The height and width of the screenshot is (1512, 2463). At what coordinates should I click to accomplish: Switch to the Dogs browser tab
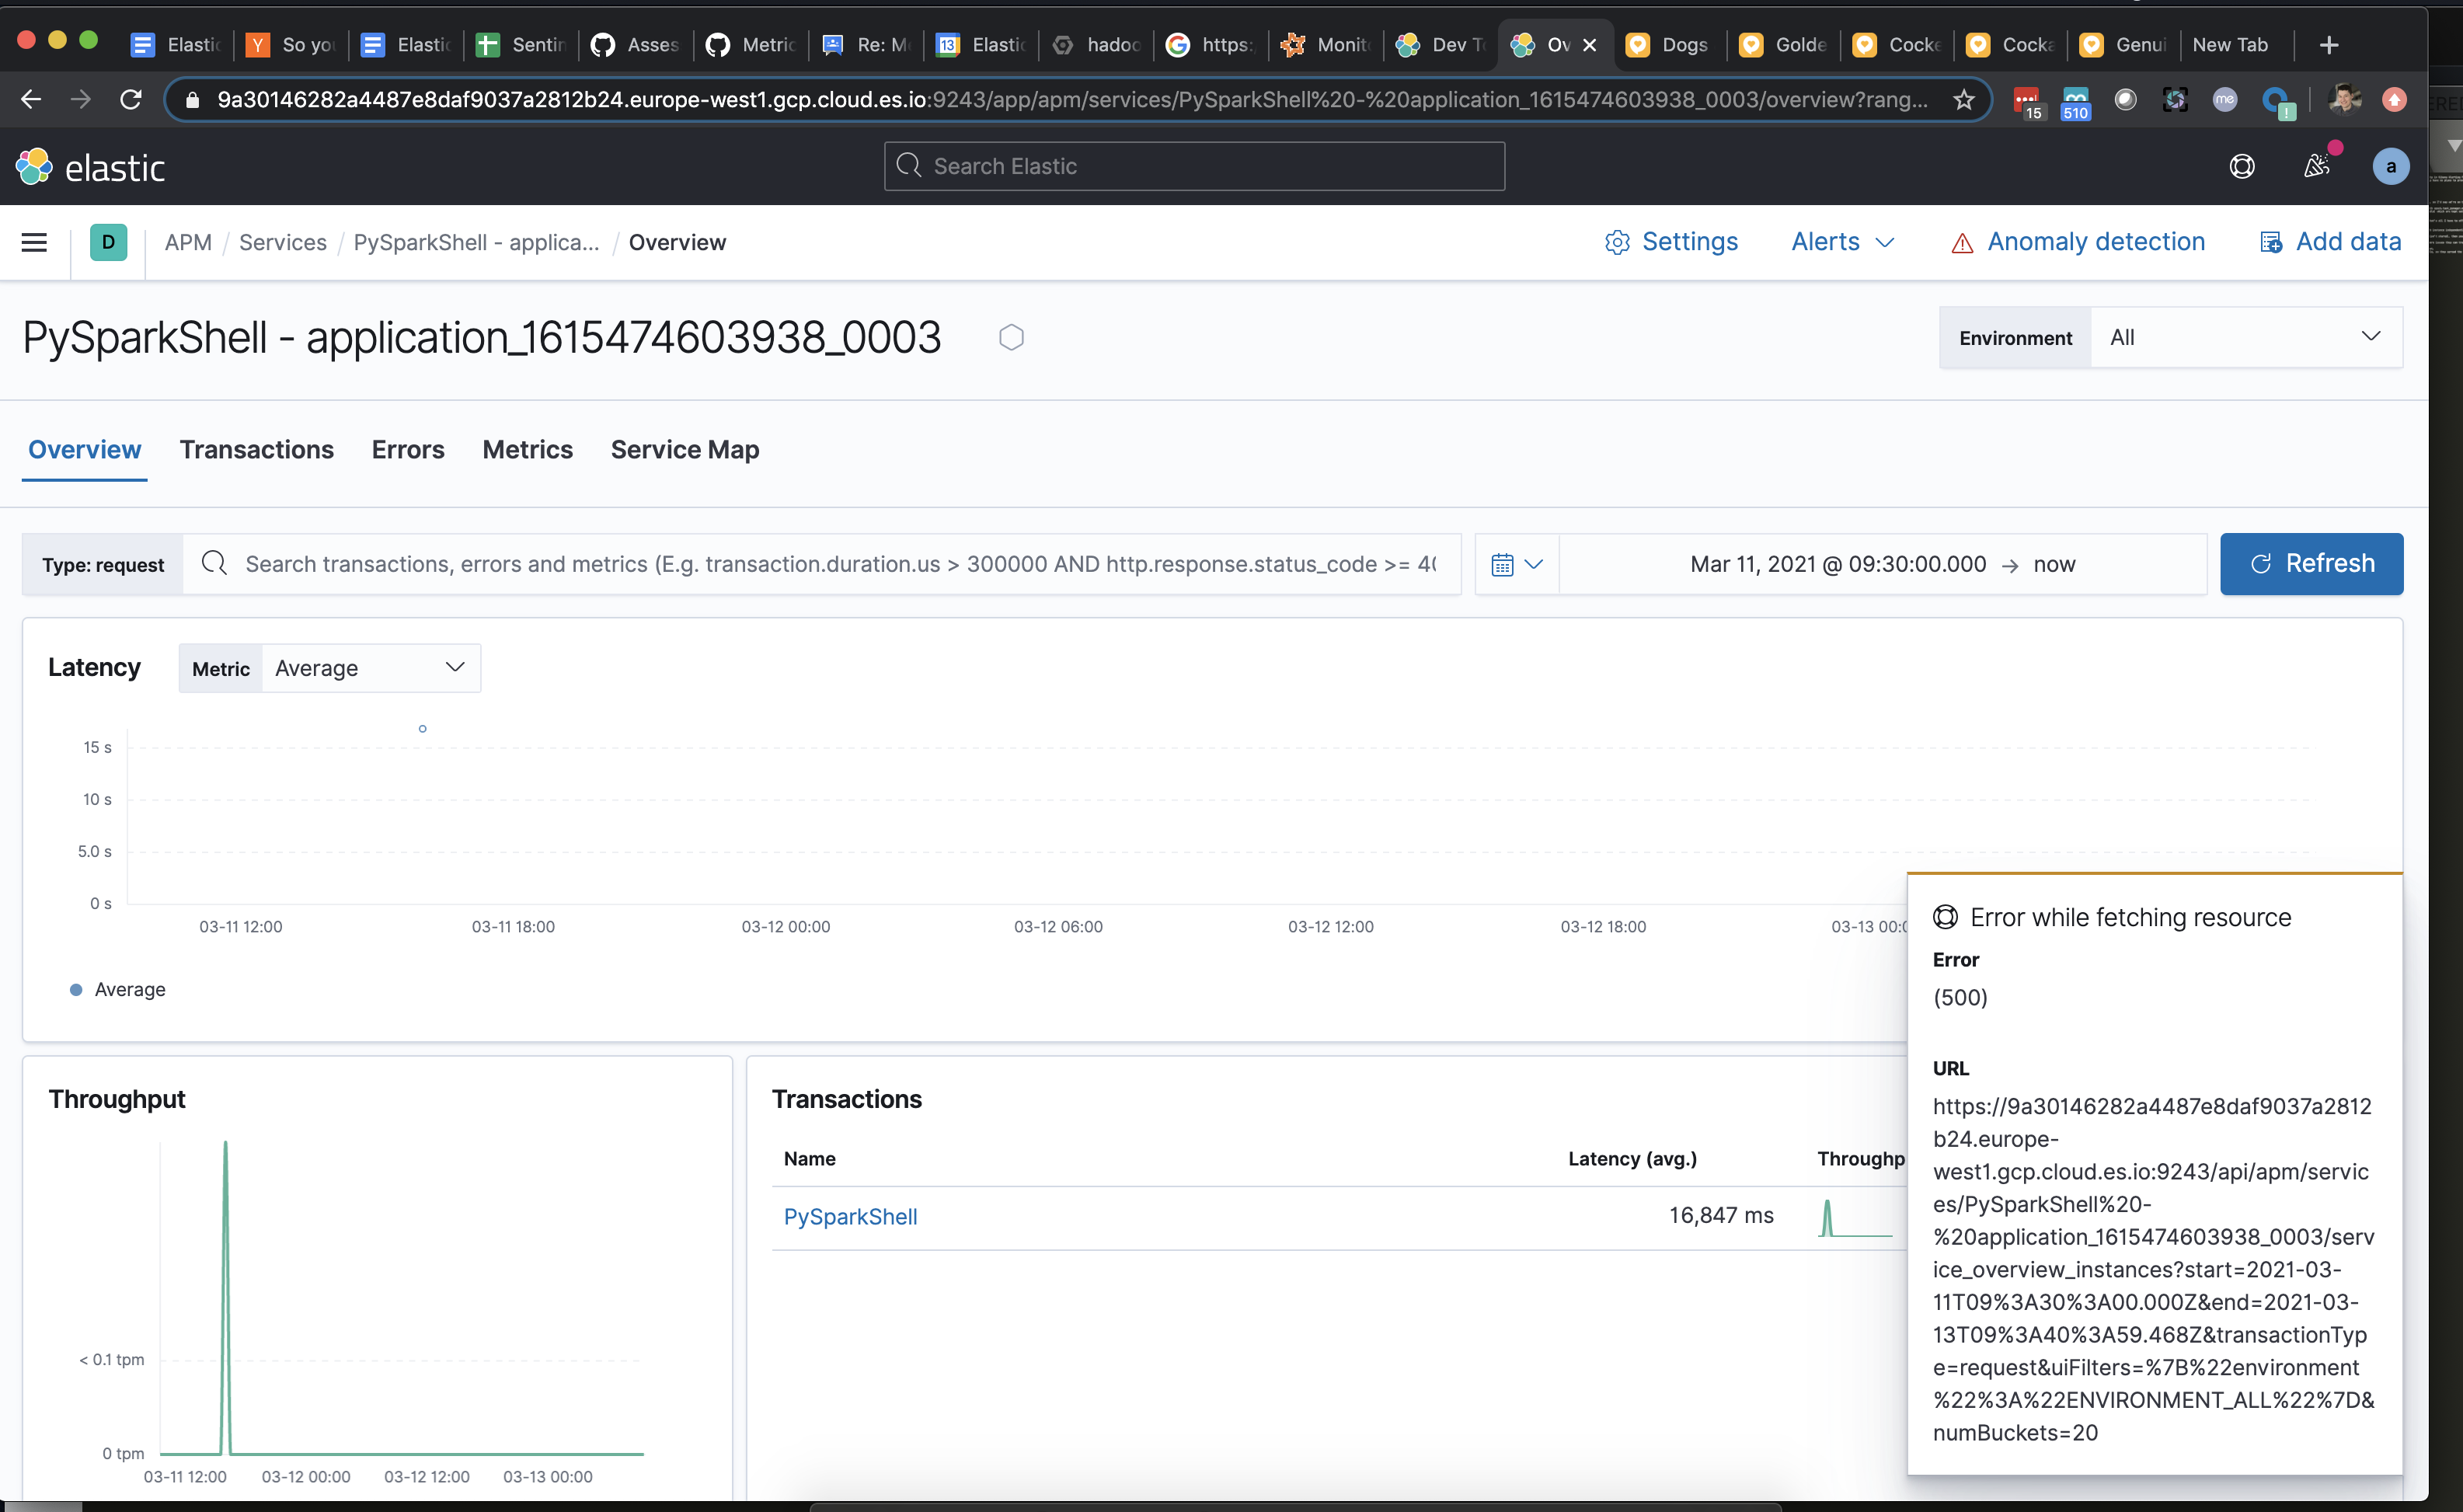point(1670,45)
